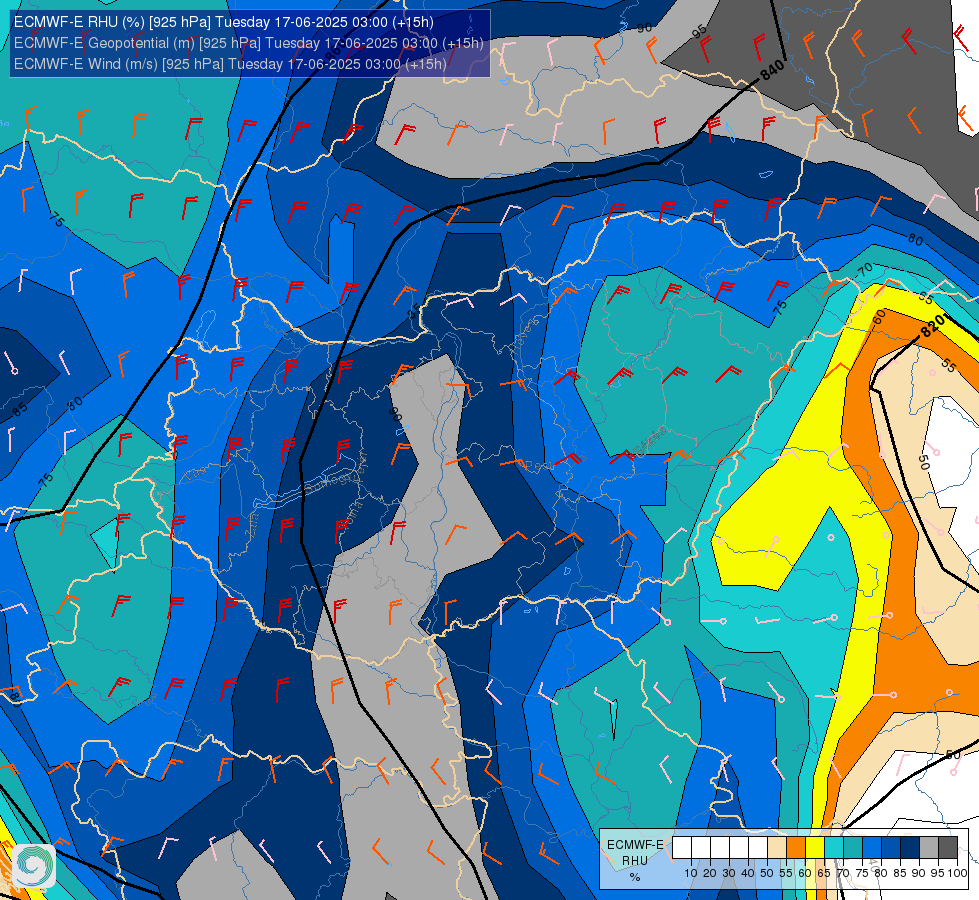The image size is (979, 900).
Task: Click the white legend swatch between 40 and 50
Action: point(758,848)
